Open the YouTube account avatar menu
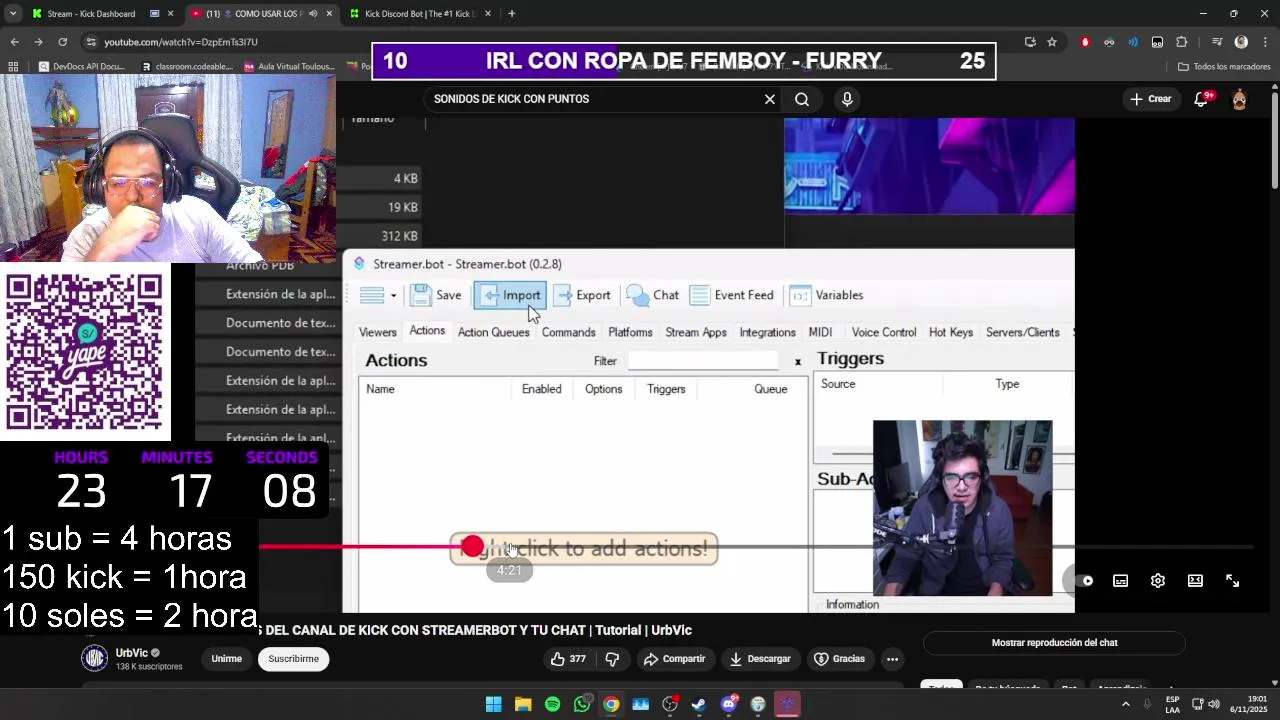The height and width of the screenshot is (720, 1280). (x=1240, y=99)
